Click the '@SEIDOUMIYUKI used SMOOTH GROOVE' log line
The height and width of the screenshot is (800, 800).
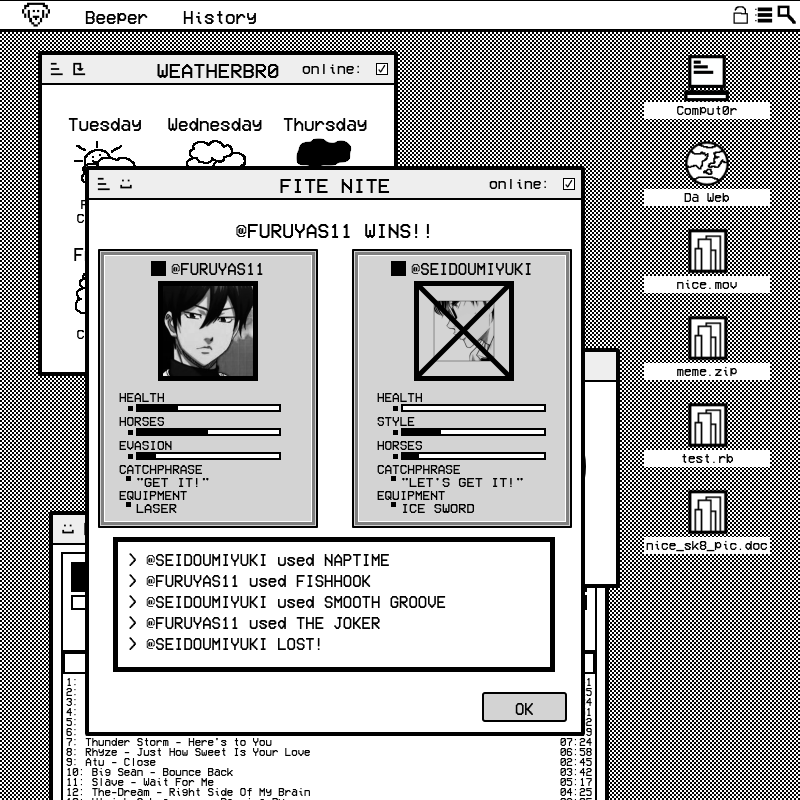coord(287,602)
